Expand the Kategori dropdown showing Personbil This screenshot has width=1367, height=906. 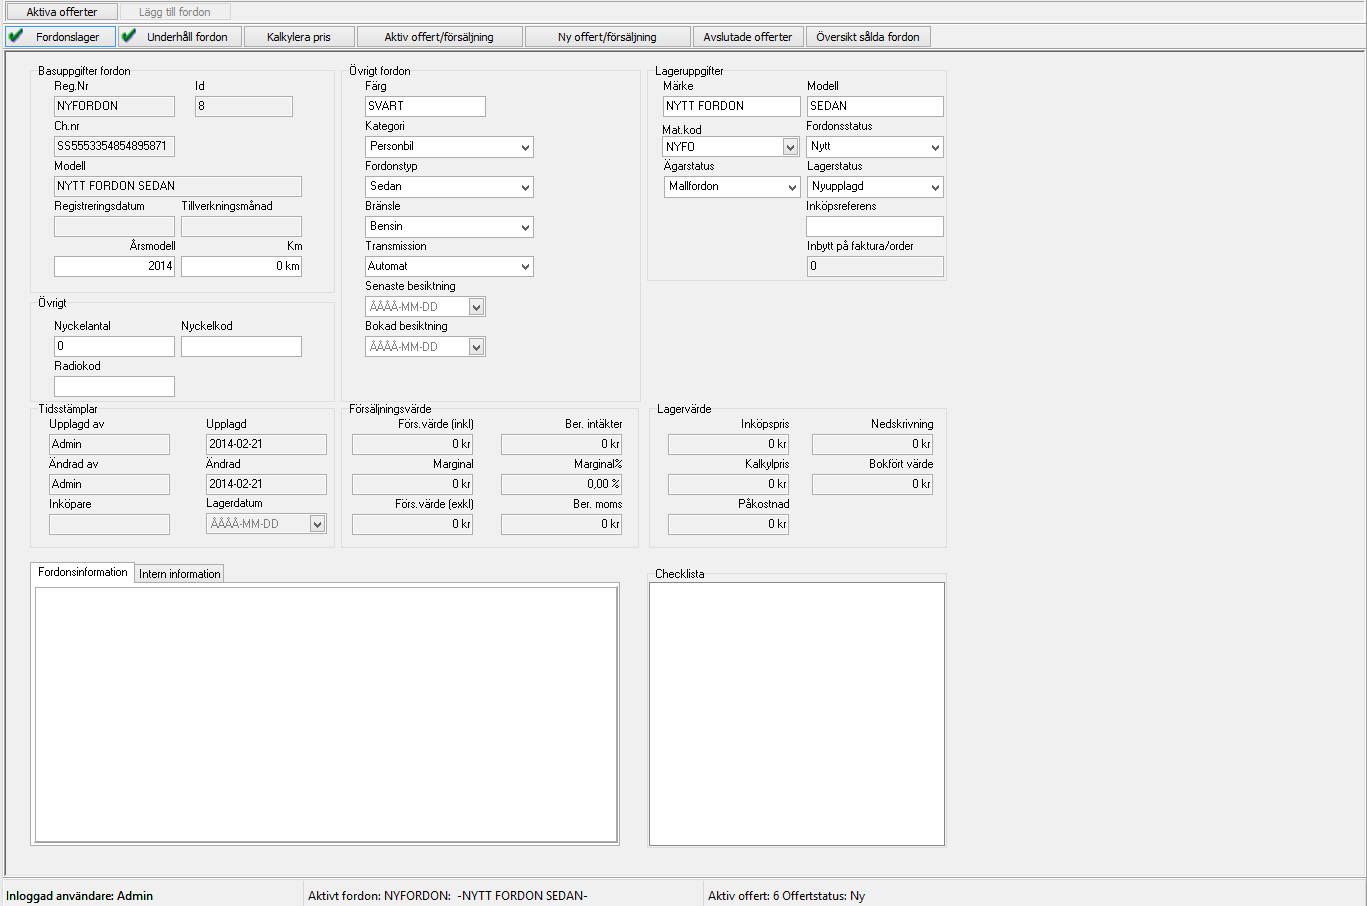point(525,147)
